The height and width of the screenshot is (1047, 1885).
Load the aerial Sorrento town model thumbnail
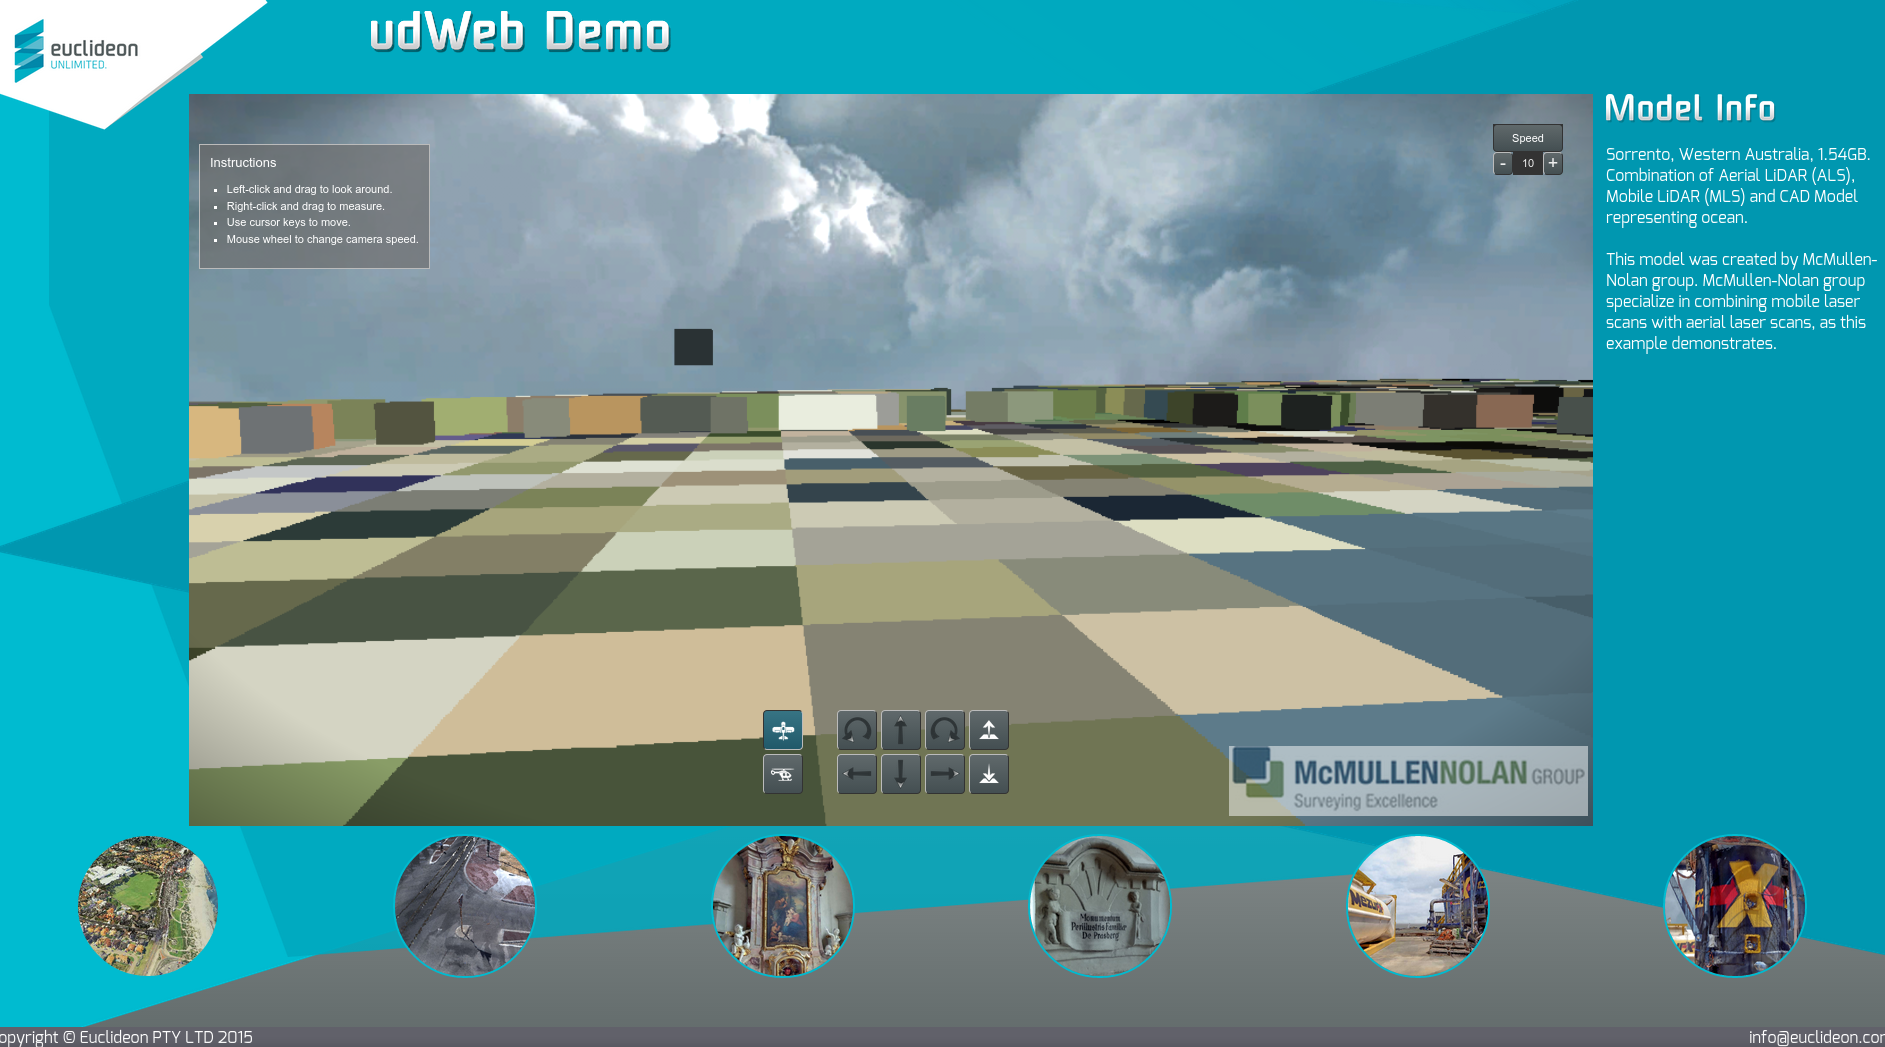[148, 906]
